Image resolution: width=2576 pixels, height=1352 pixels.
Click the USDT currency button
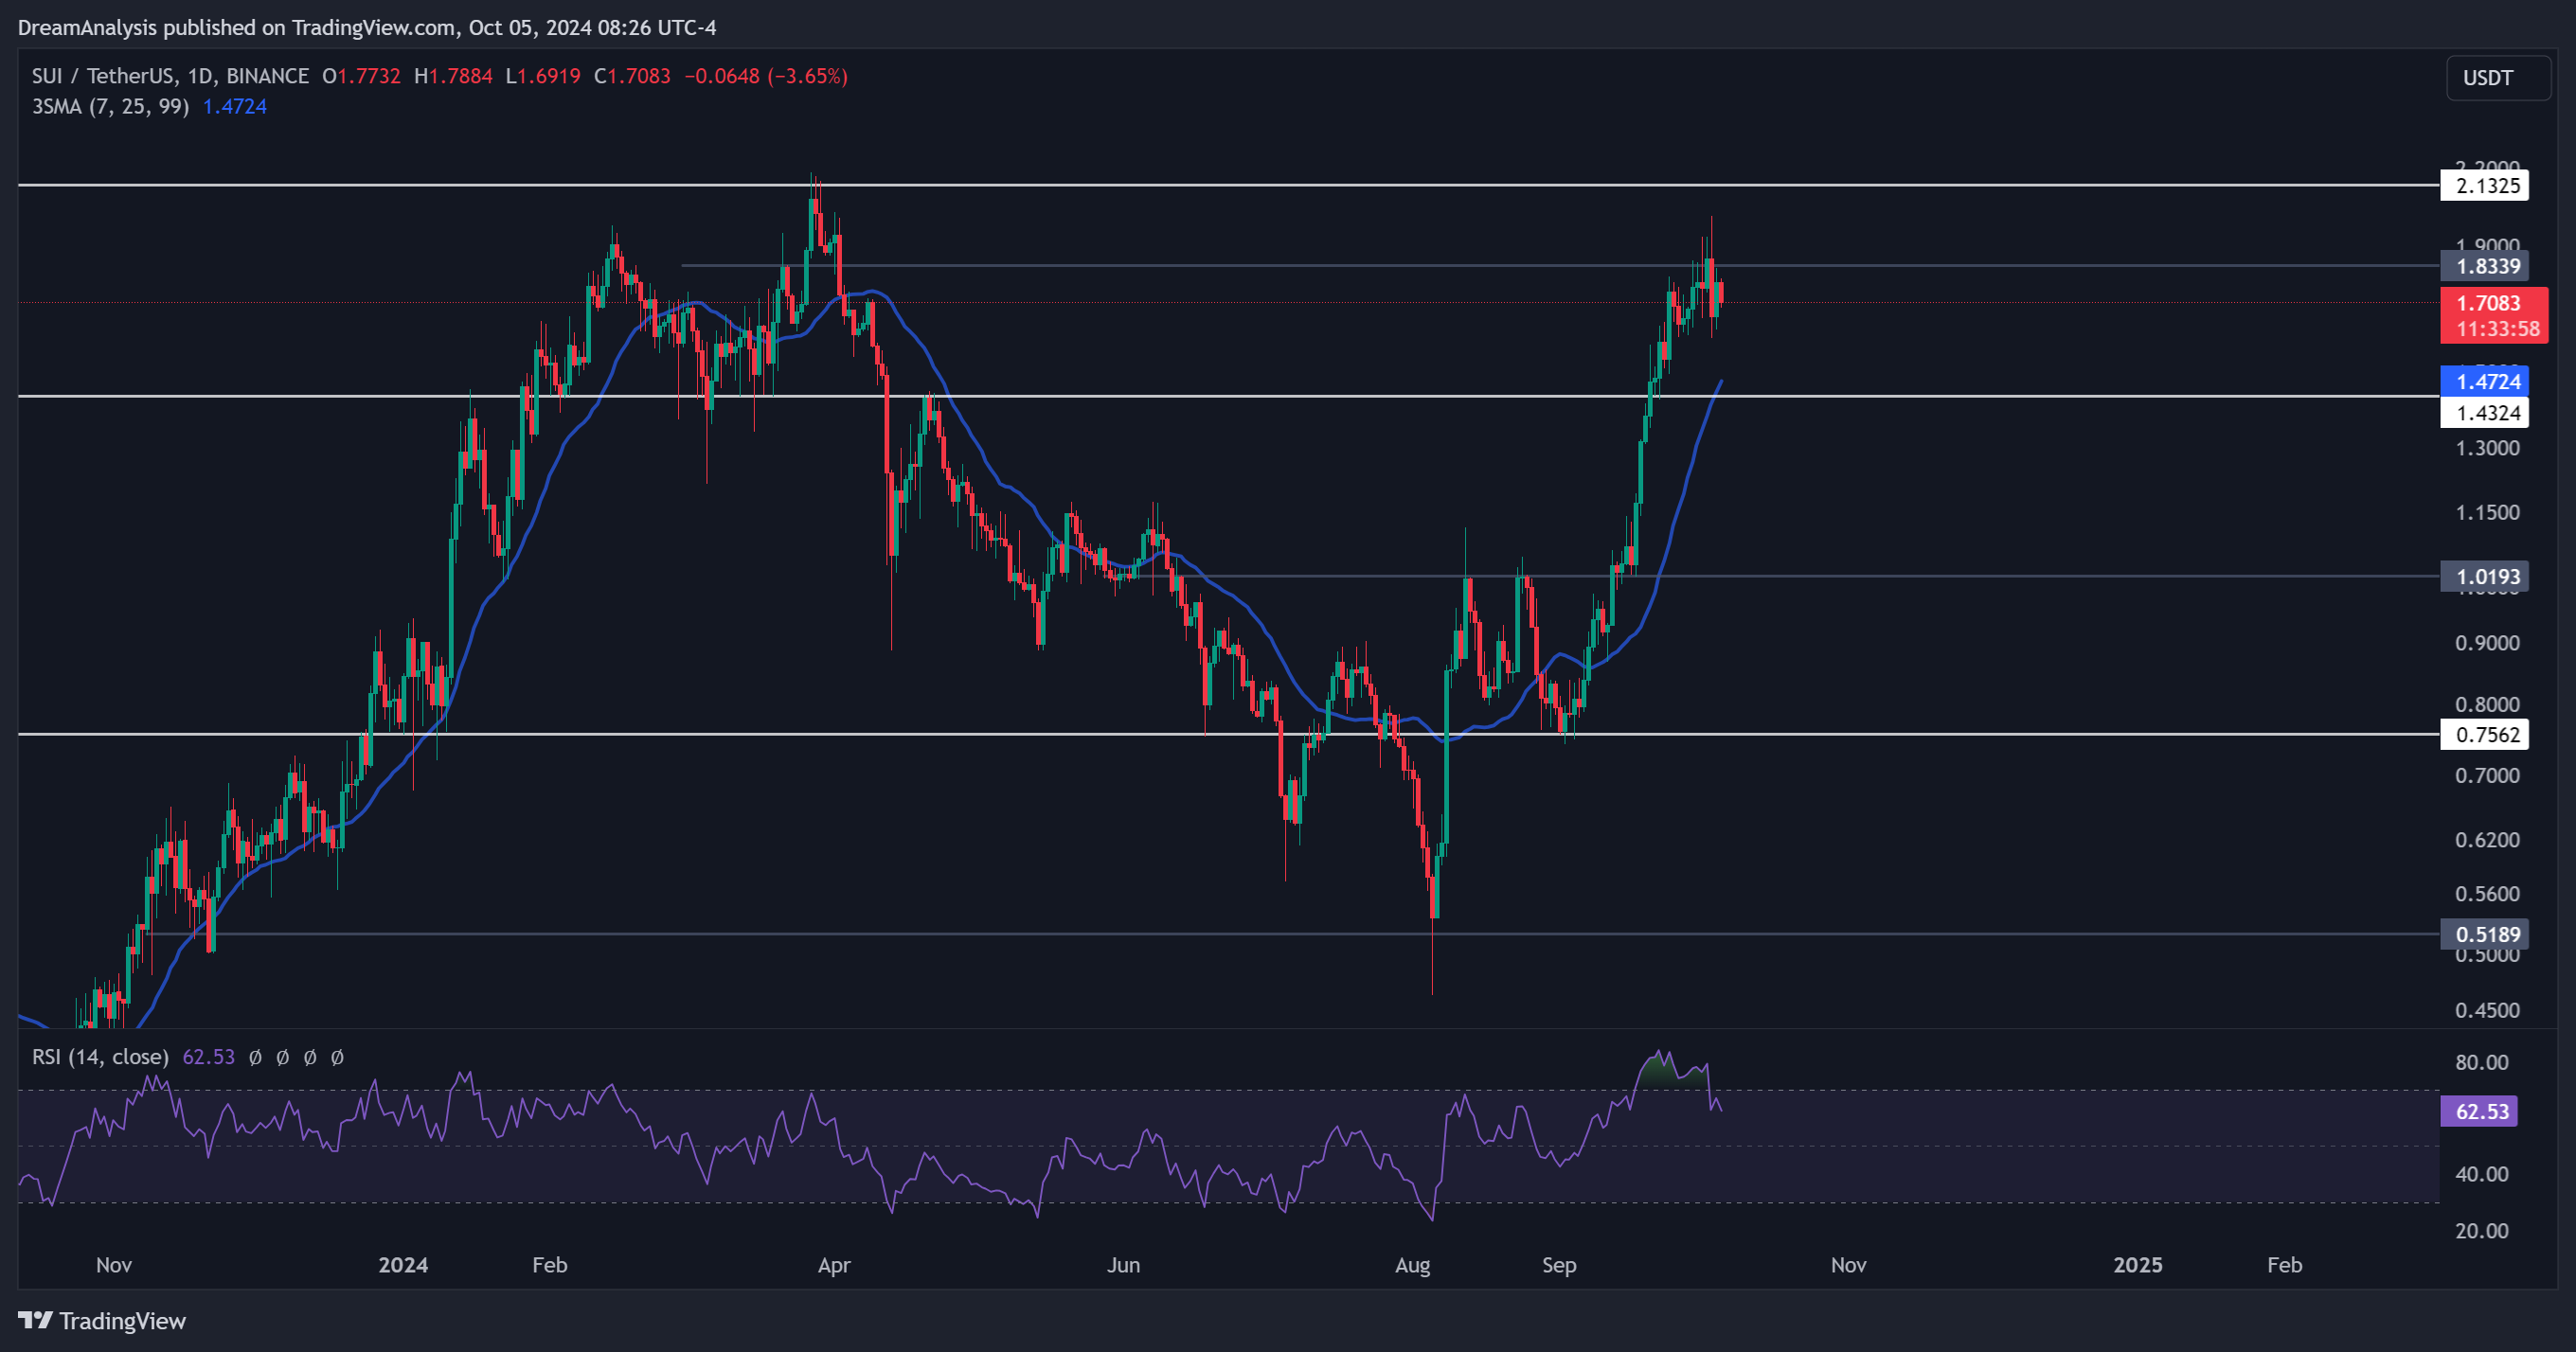coord(2497,78)
